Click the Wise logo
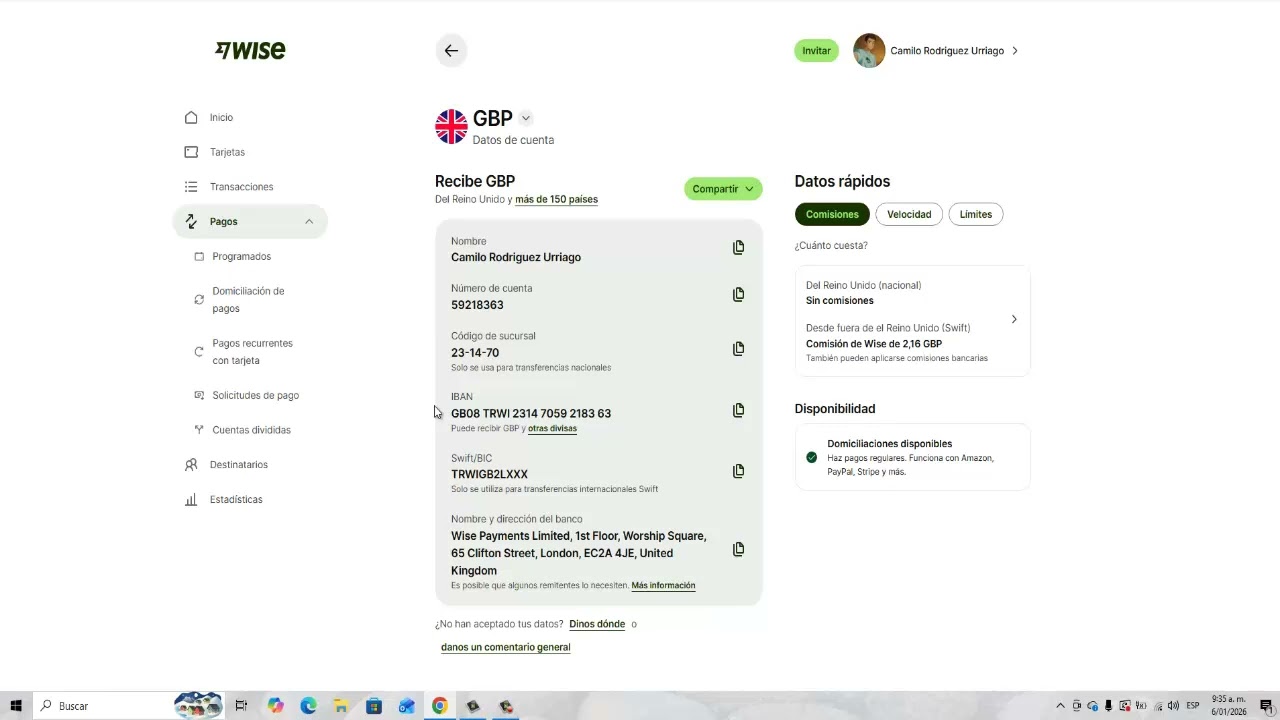Image resolution: width=1280 pixels, height=720 pixels. (250, 50)
